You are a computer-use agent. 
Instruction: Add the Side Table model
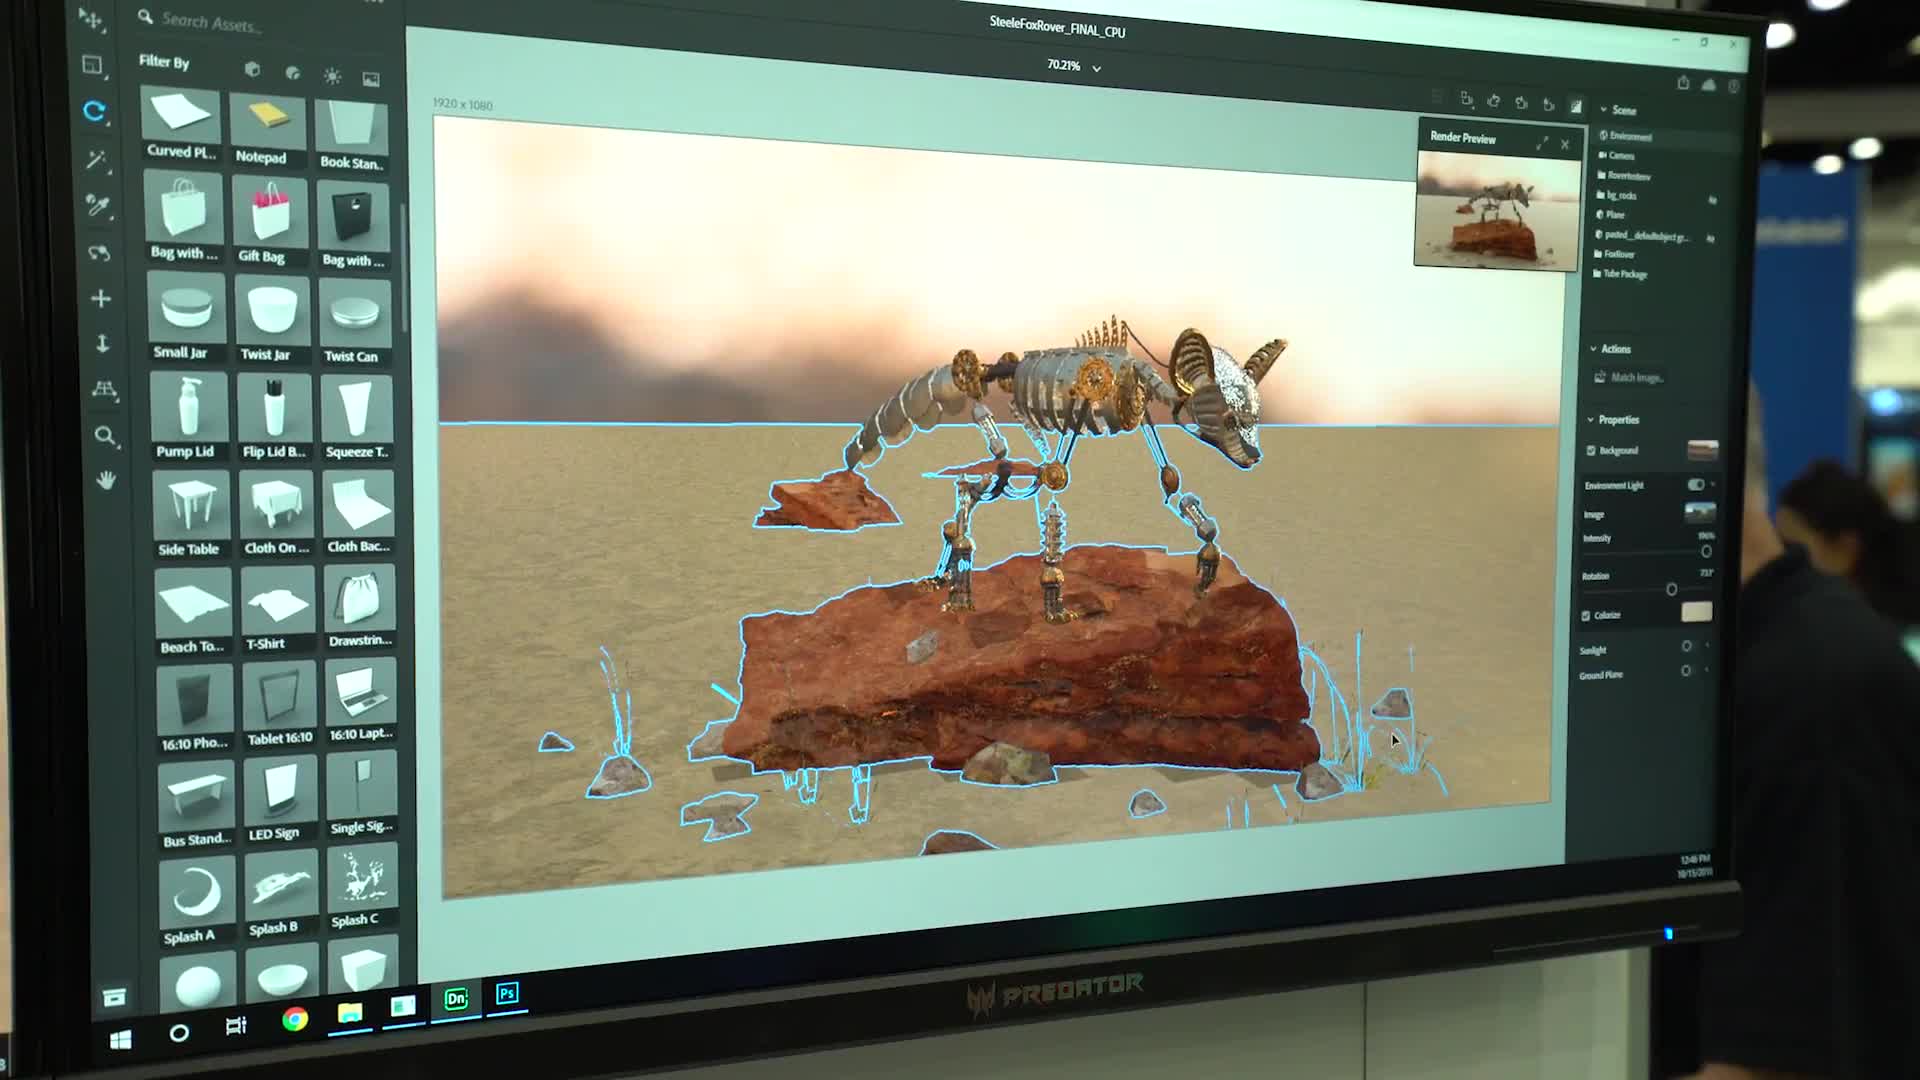click(x=191, y=514)
